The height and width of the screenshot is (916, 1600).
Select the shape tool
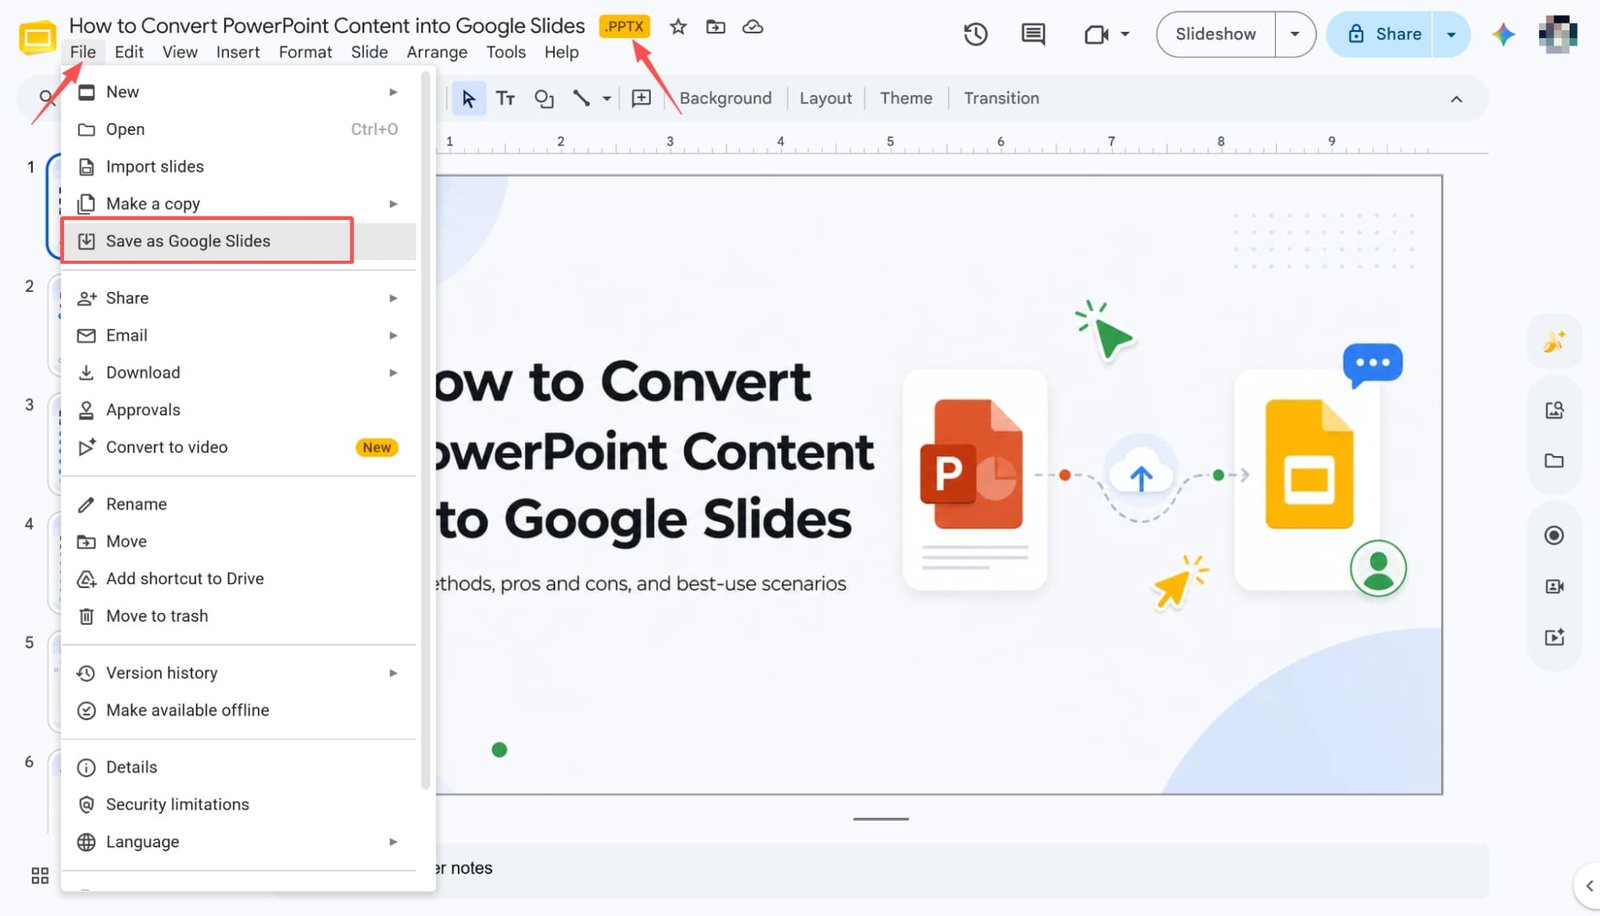click(x=544, y=98)
